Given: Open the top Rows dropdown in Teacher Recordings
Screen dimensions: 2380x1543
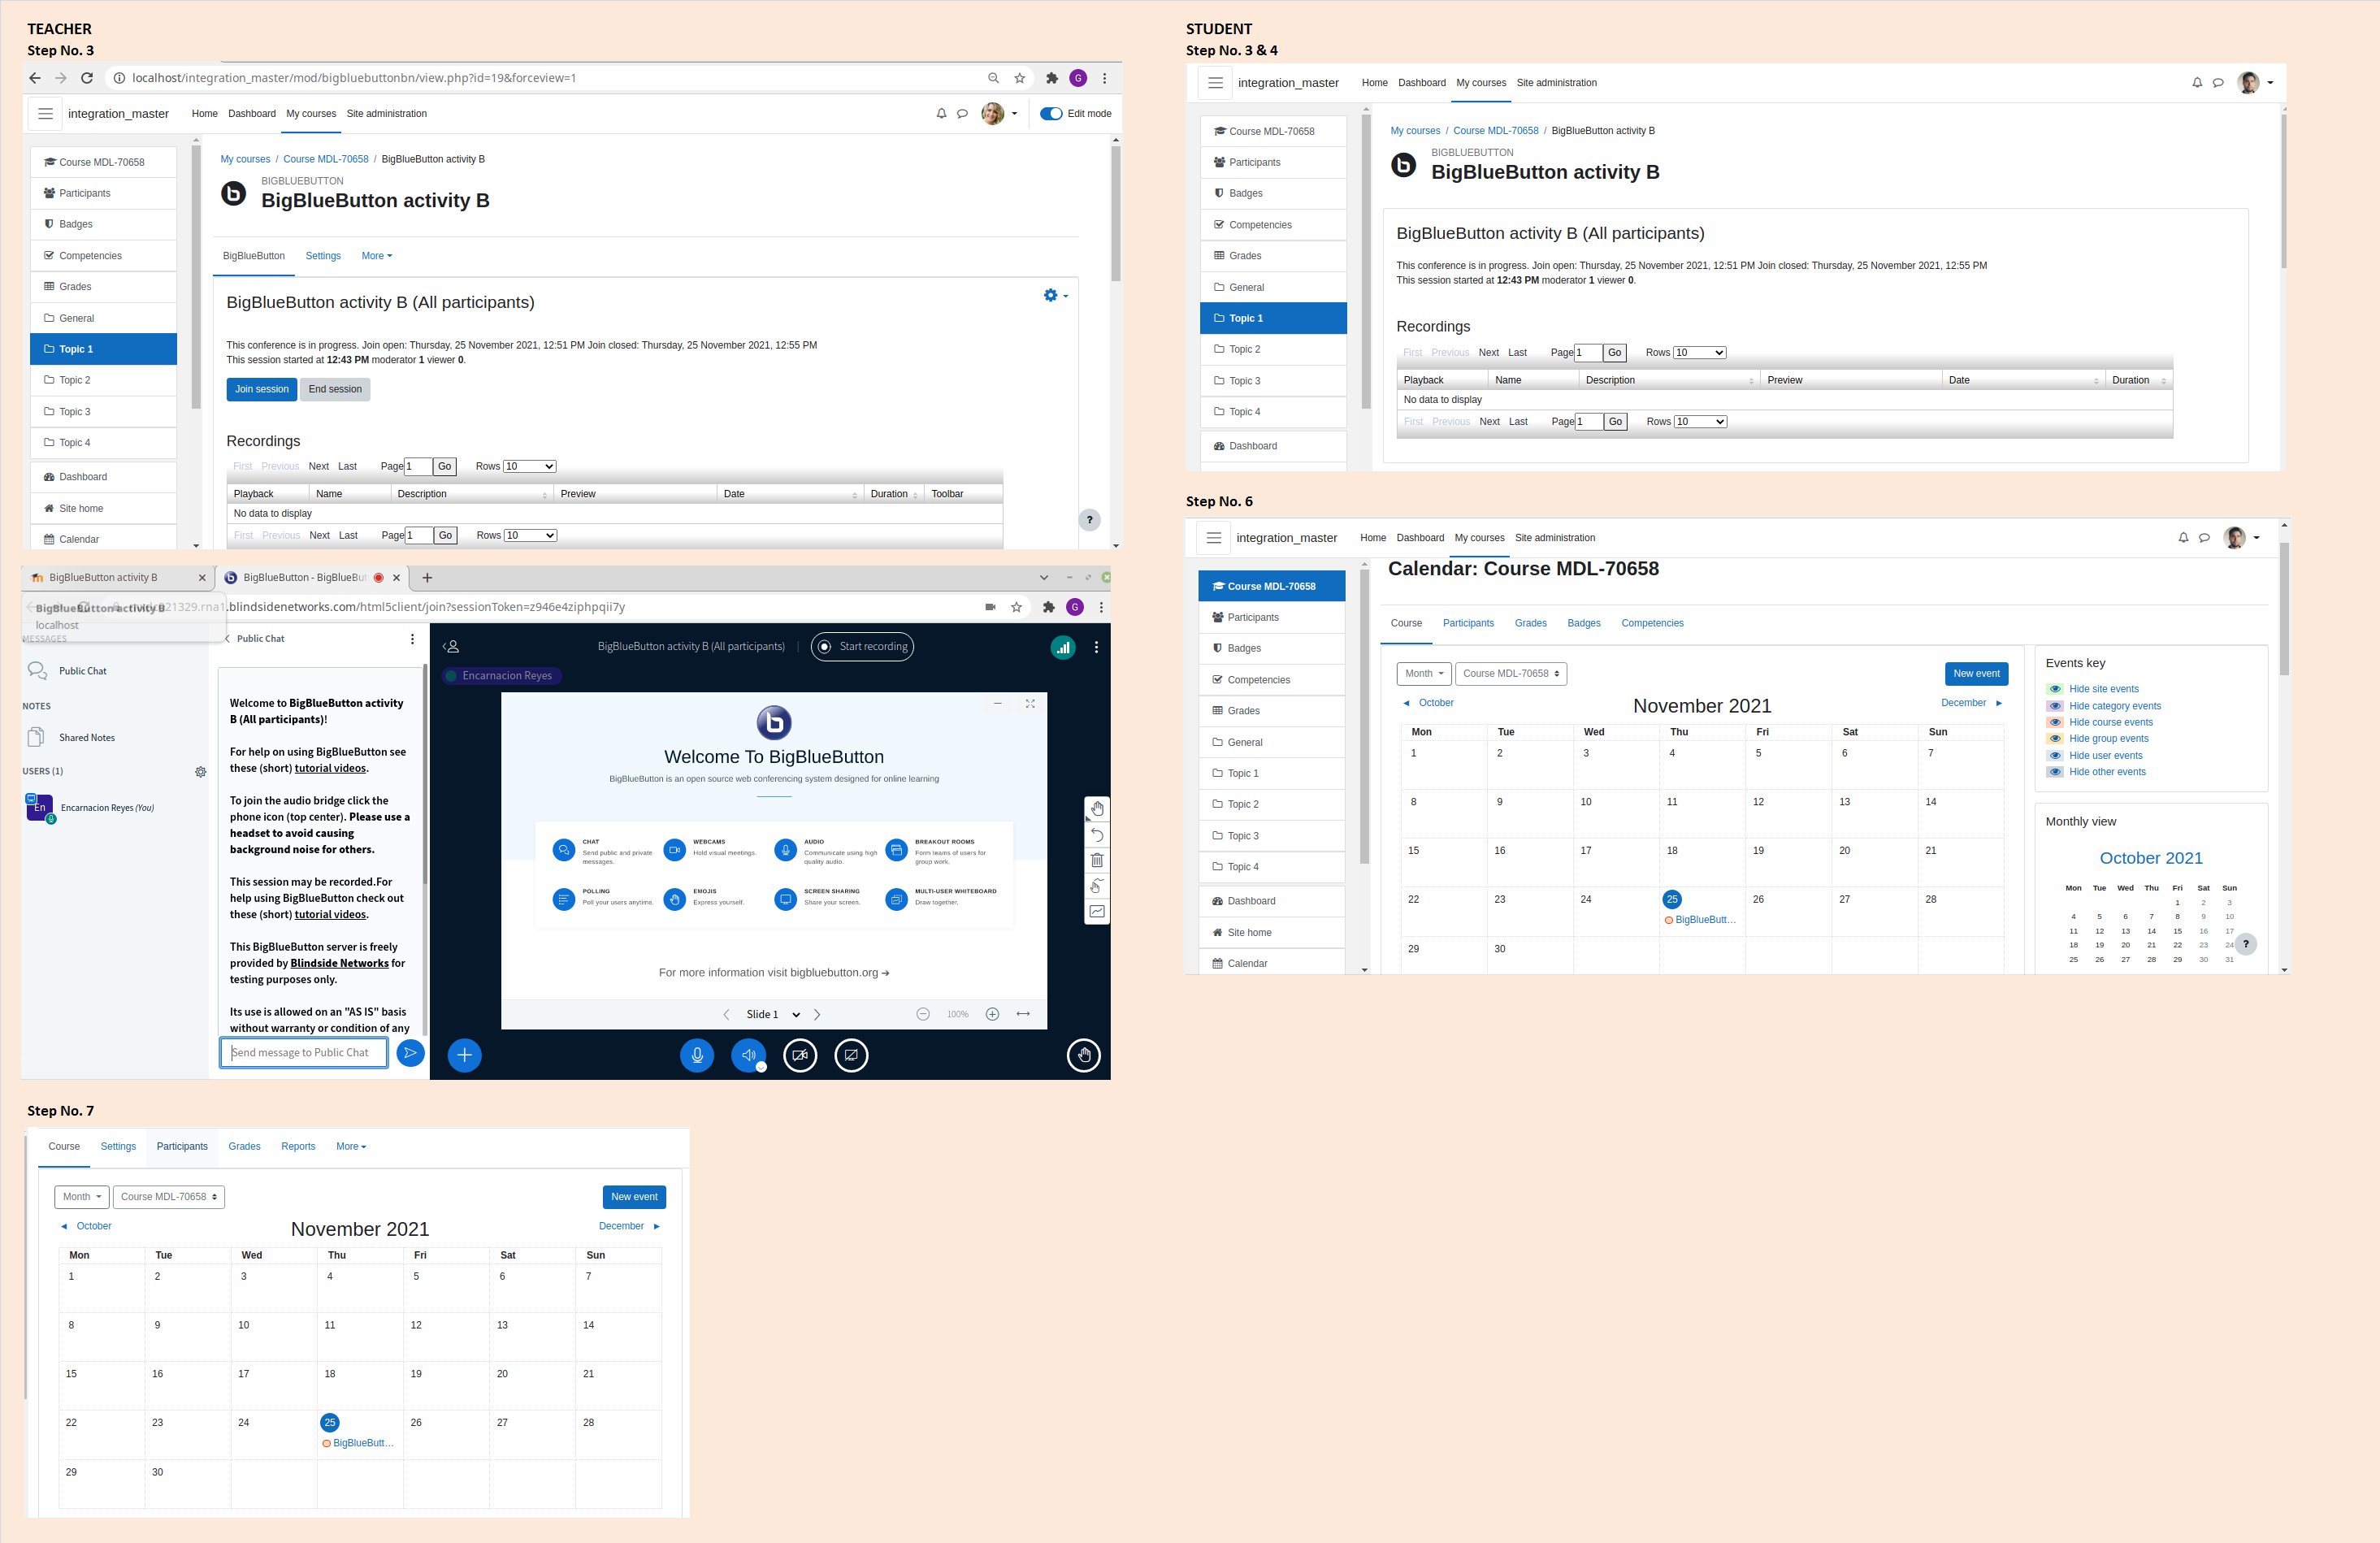Looking at the screenshot, I should pyautogui.click(x=529, y=466).
